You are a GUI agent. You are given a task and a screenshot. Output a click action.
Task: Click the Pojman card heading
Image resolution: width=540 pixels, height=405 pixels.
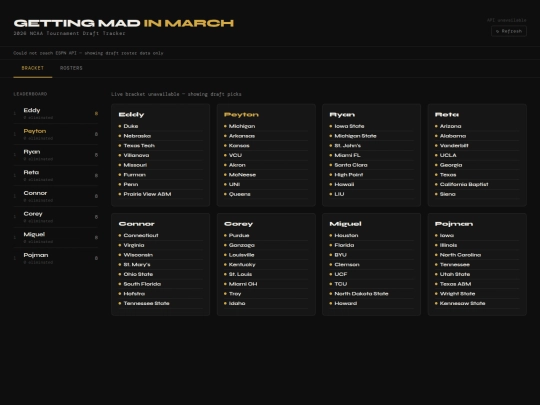click(x=454, y=224)
